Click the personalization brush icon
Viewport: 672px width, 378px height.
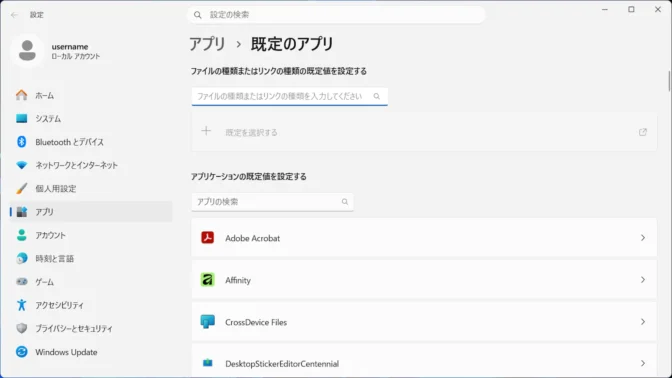tap(21, 189)
